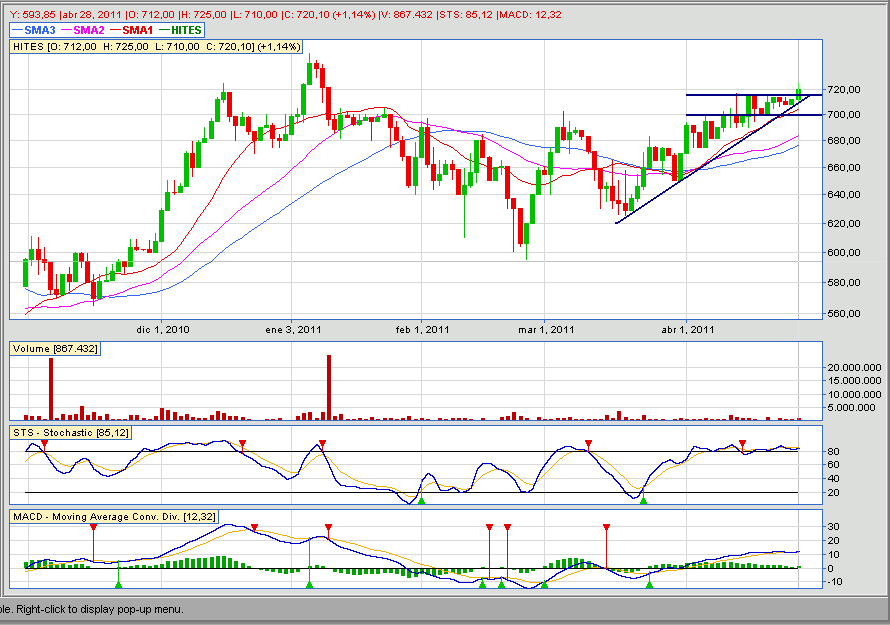Click leftmost green marker in MACD panel
This screenshot has height=625, width=890.
[119, 583]
